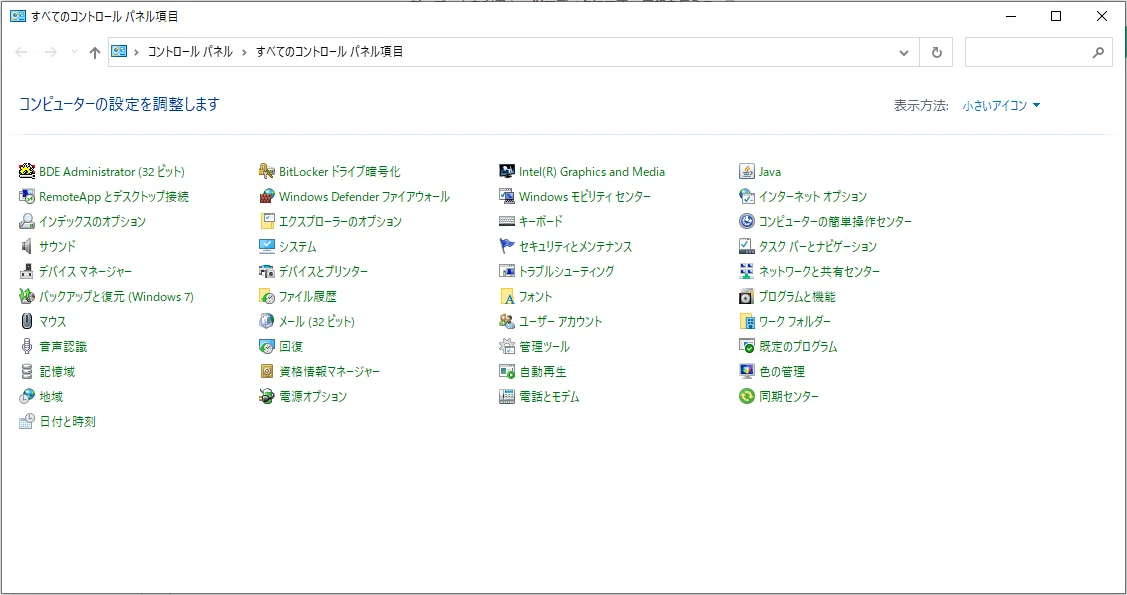This screenshot has width=1127, height=595.
Task: Open the BDE Administrator icon
Action: tap(27, 171)
